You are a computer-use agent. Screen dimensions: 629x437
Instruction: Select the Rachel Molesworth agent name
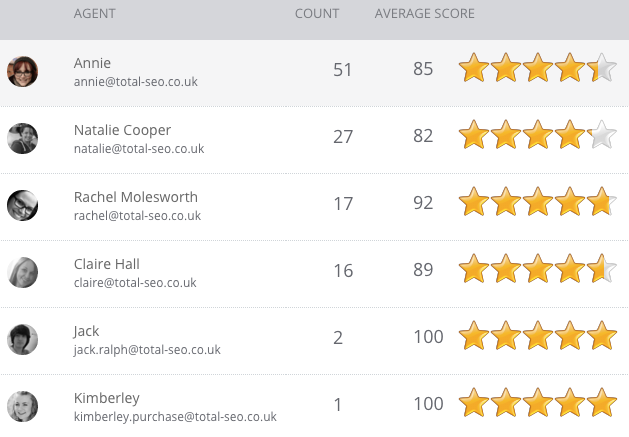[x=136, y=197]
